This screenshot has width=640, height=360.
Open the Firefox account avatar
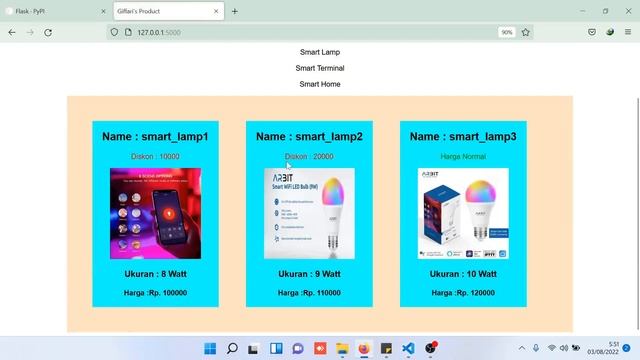pos(610,32)
